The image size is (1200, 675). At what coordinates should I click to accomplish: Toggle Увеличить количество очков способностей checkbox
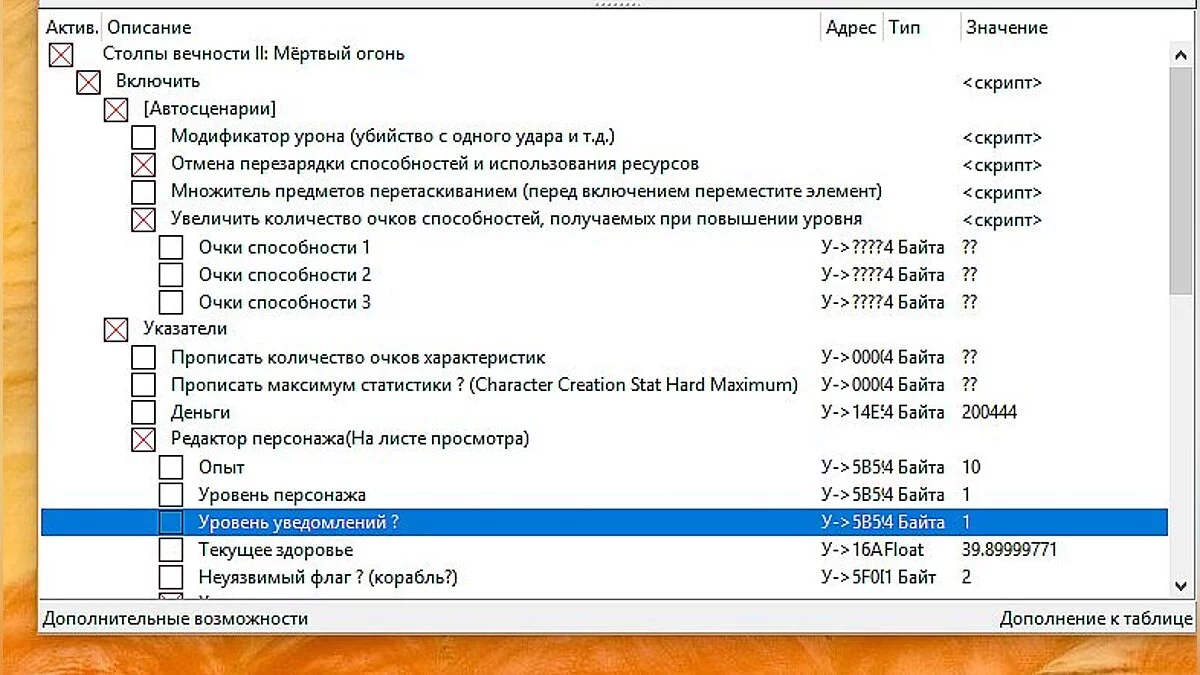144,219
